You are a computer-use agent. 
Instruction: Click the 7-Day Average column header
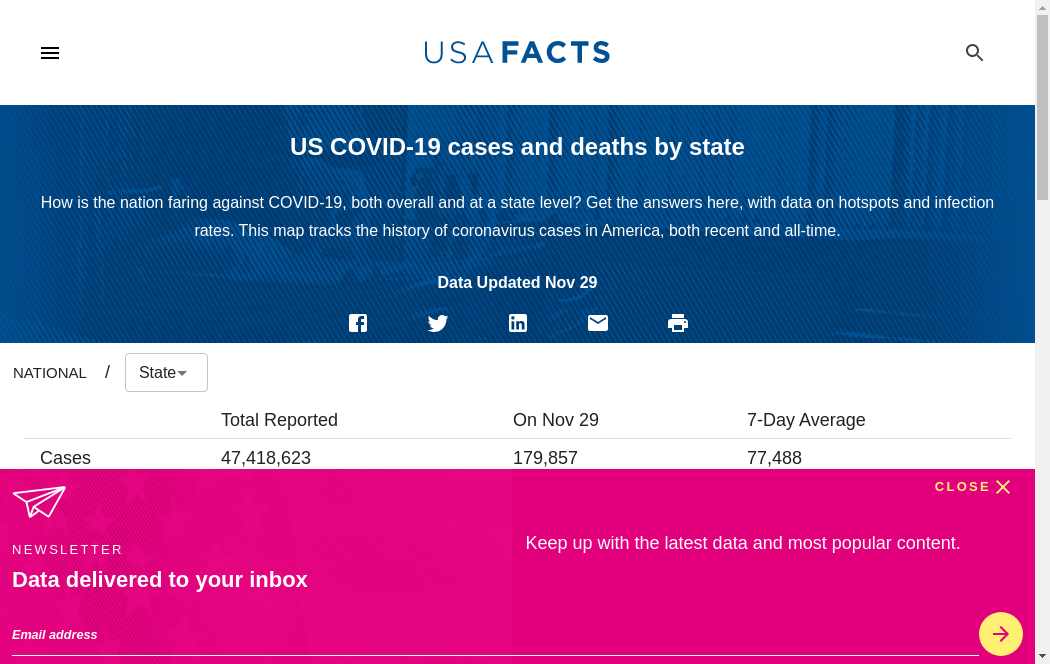[x=806, y=420]
